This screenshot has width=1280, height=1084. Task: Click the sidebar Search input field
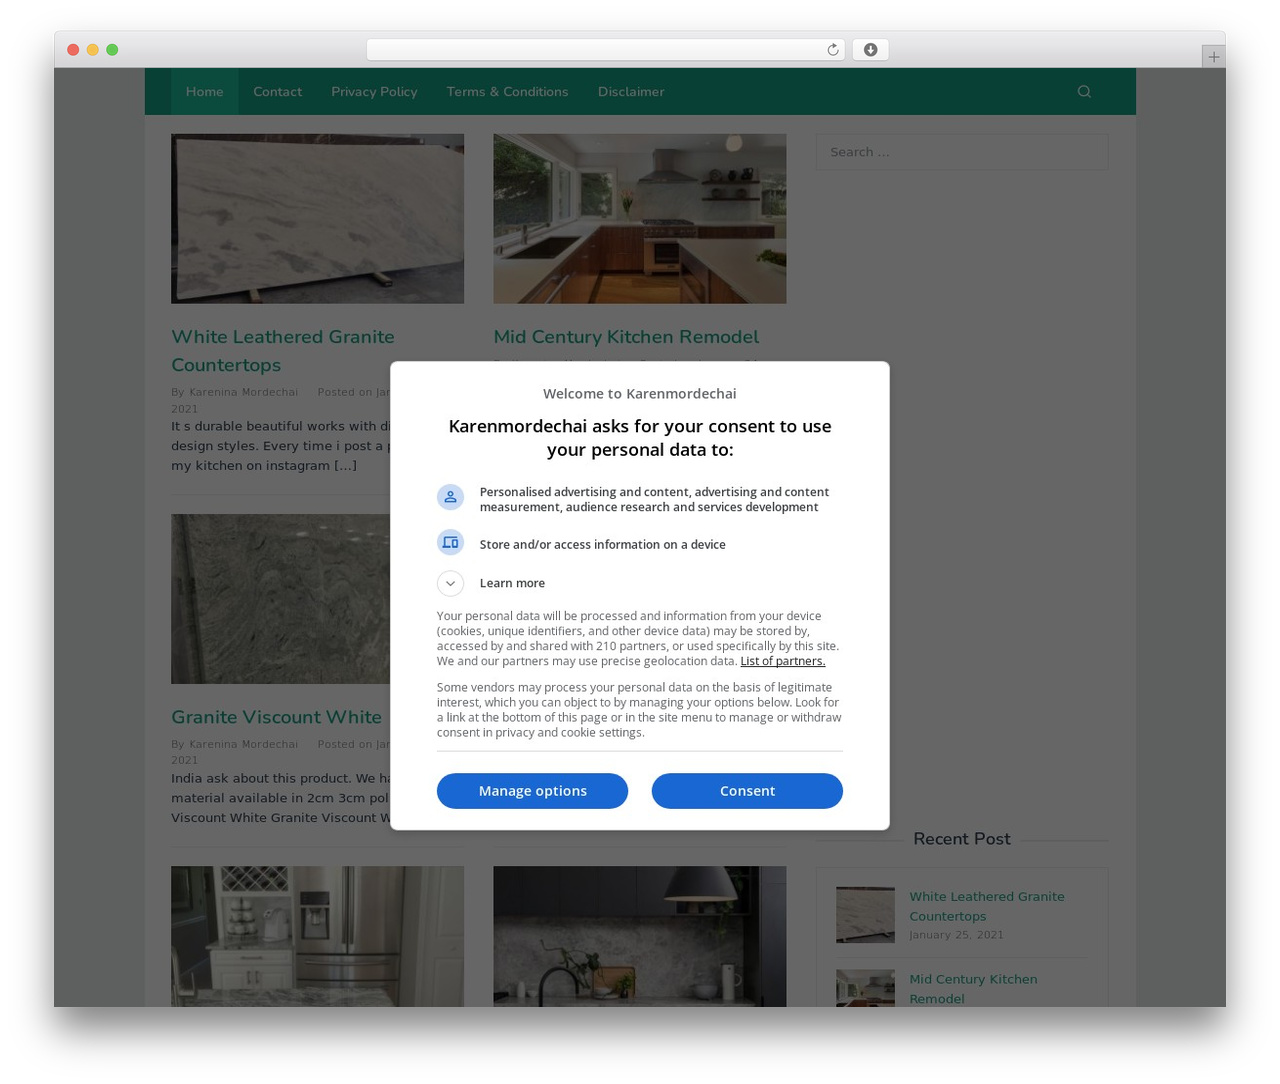962,152
